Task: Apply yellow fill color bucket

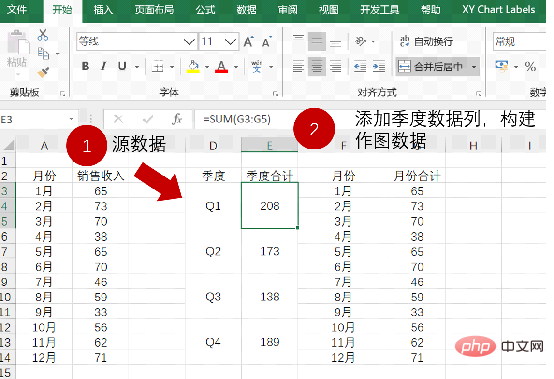Action: click(193, 66)
